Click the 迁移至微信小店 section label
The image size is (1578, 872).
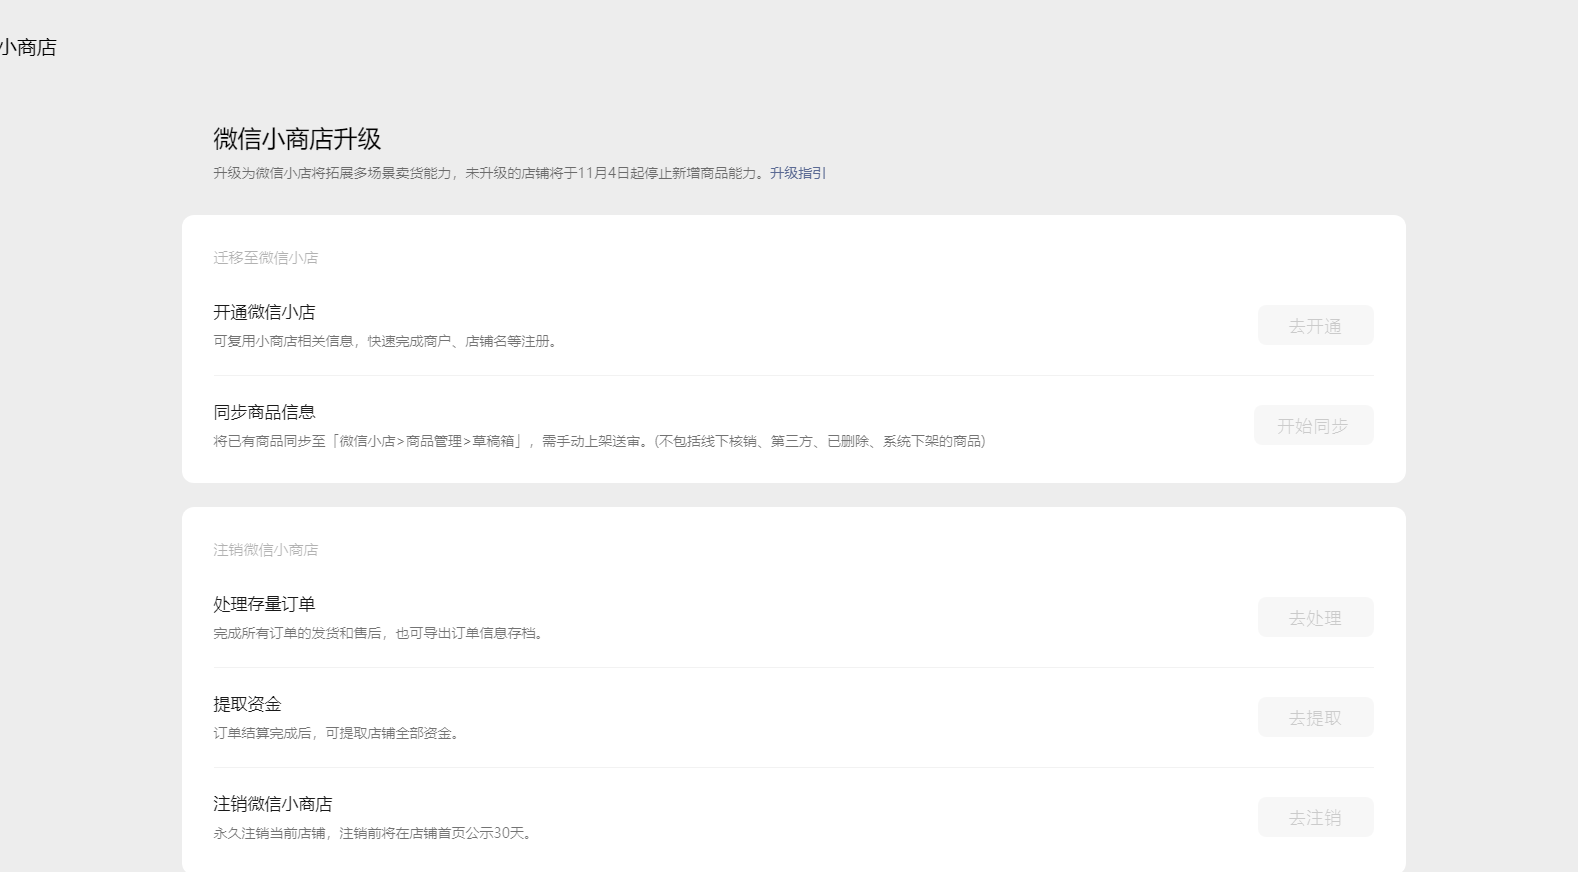click(265, 258)
